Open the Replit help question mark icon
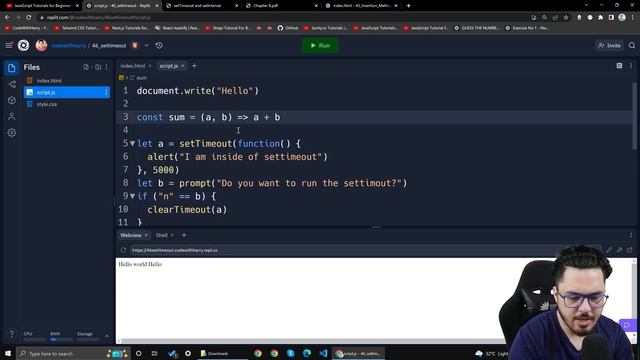640x360 pixels. pos(11,334)
